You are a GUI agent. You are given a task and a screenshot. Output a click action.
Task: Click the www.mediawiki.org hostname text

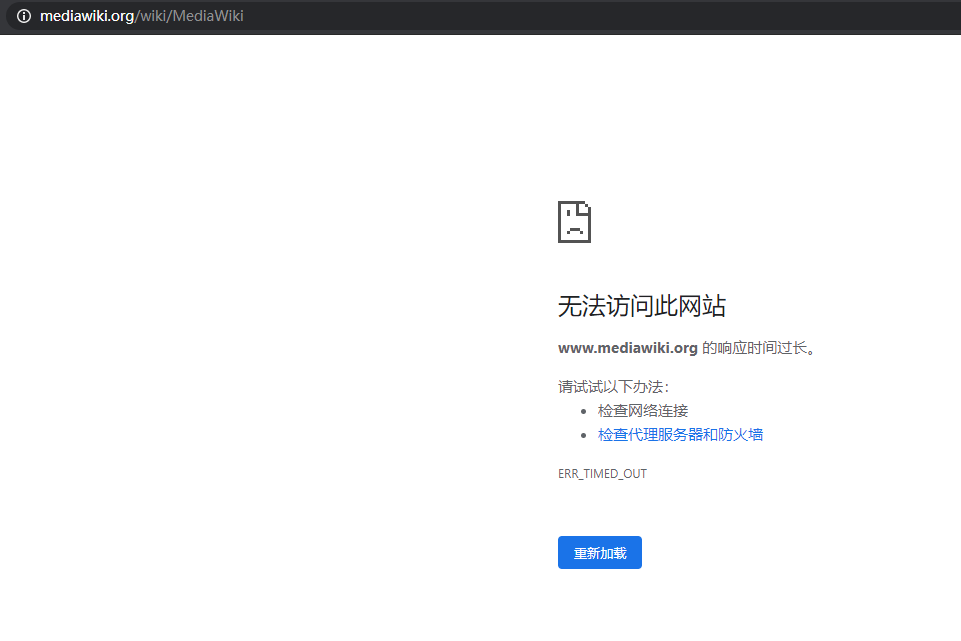tap(628, 348)
